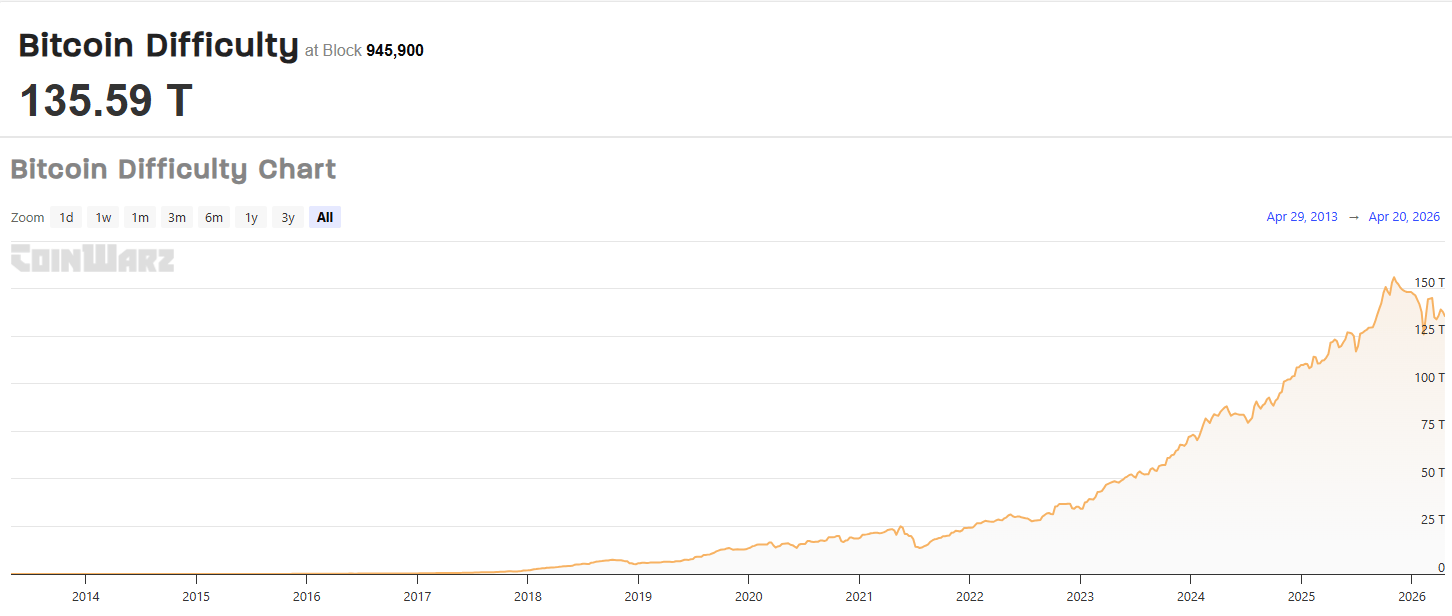This screenshot has height=616, width=1452.
Task: Click the 2020 x-axis year label
Action: (x=748, y=596)
